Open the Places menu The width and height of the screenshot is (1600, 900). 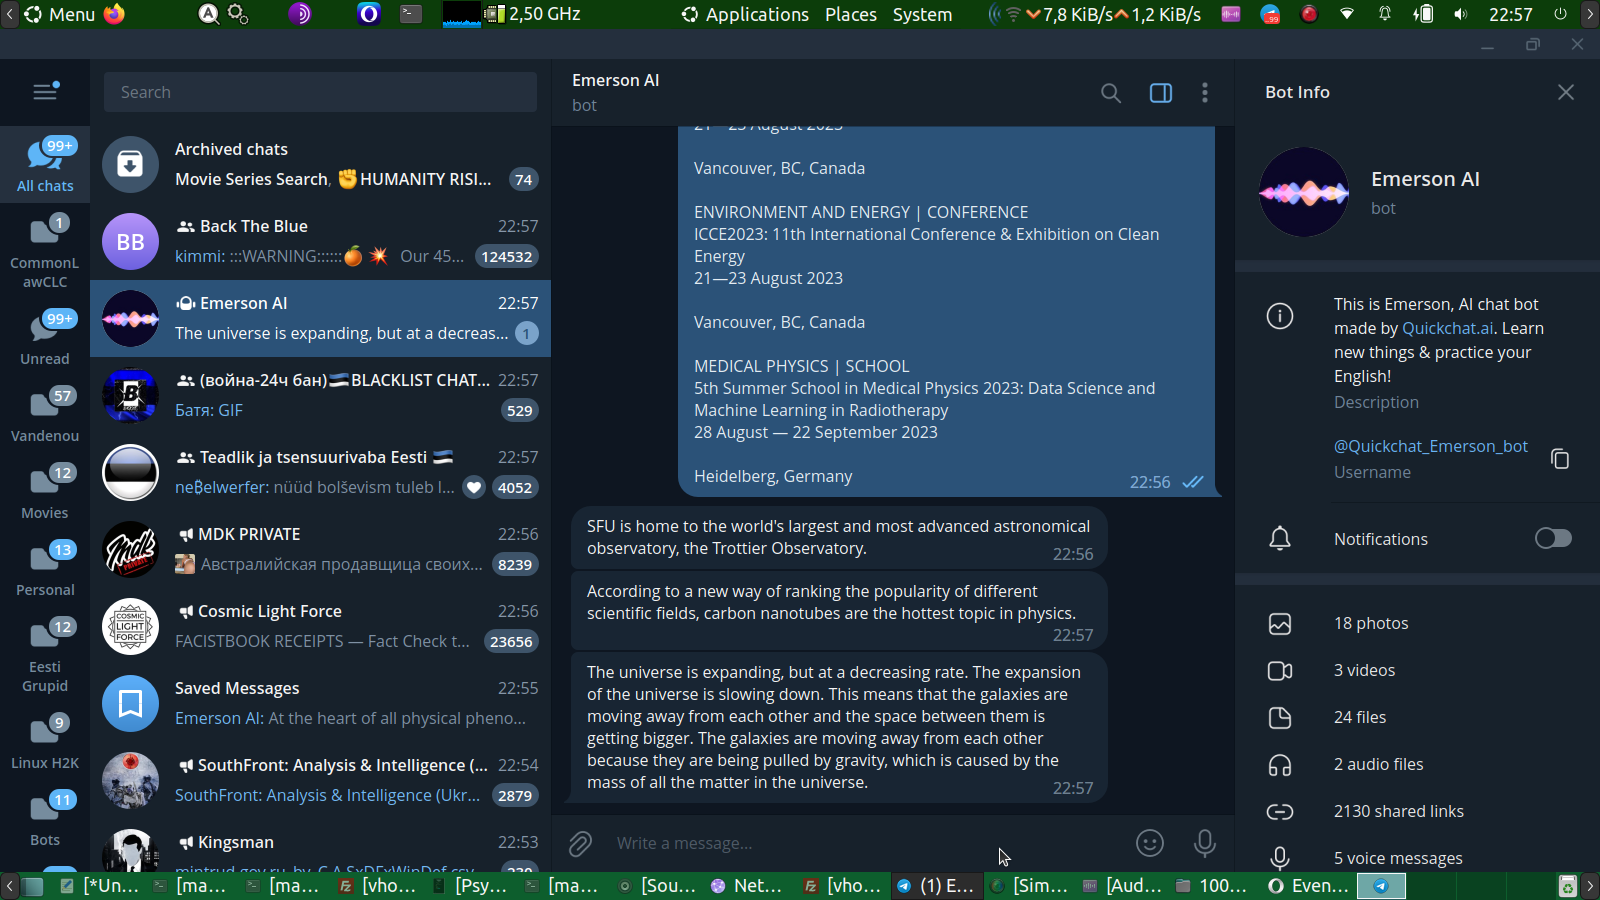851,14
